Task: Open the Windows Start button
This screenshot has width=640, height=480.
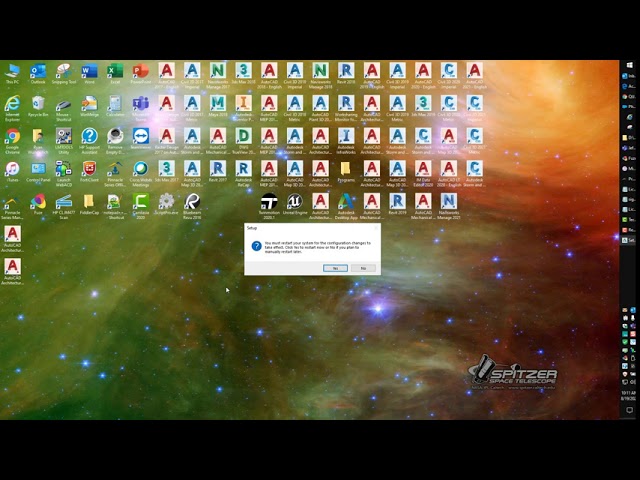Action: 629,65
